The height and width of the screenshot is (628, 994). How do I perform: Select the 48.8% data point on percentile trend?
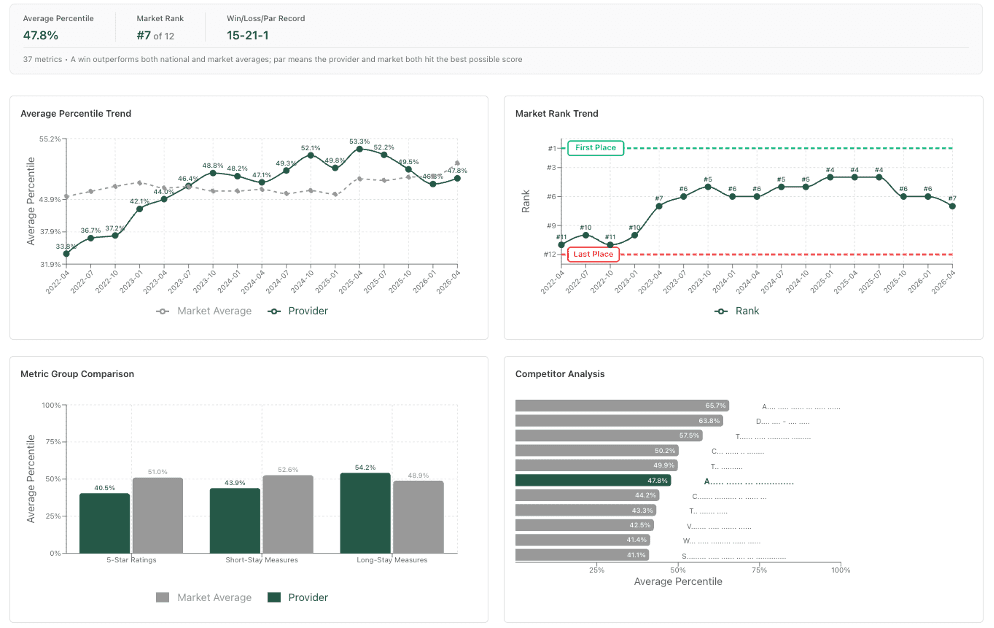[213, 173]
